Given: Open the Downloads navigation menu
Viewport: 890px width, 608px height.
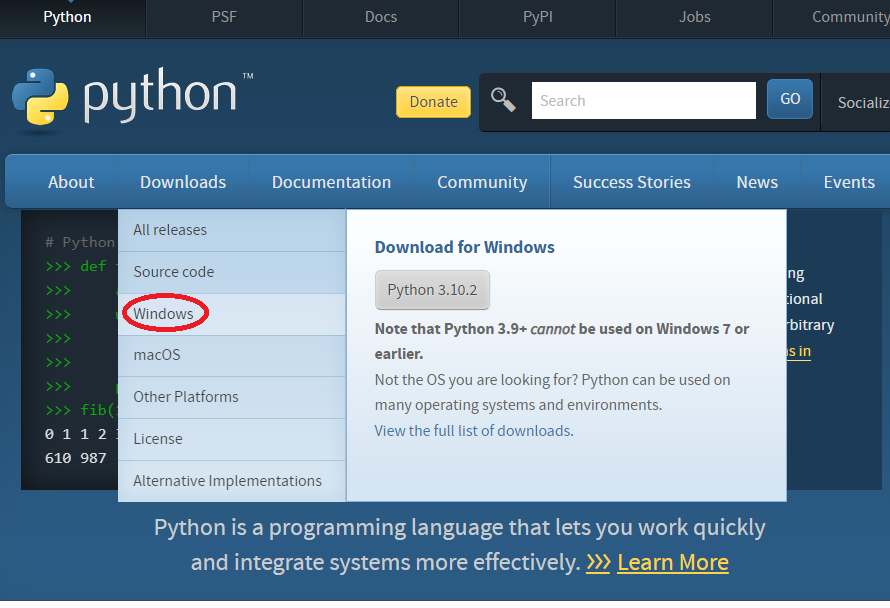Looking at the screenshot, I should 183,182.
